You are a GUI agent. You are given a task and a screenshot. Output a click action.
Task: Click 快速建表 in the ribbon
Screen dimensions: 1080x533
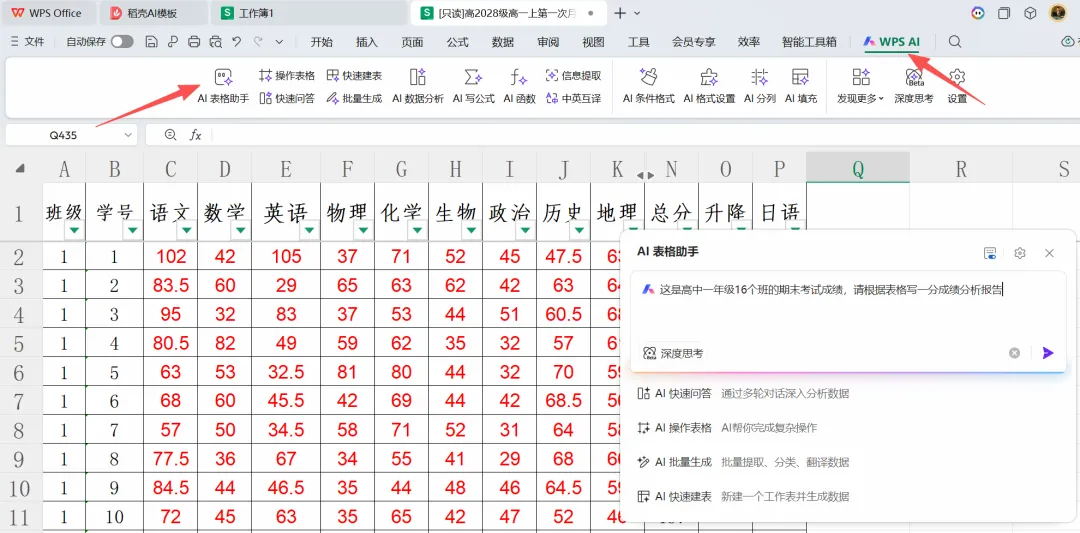point(354,76)
